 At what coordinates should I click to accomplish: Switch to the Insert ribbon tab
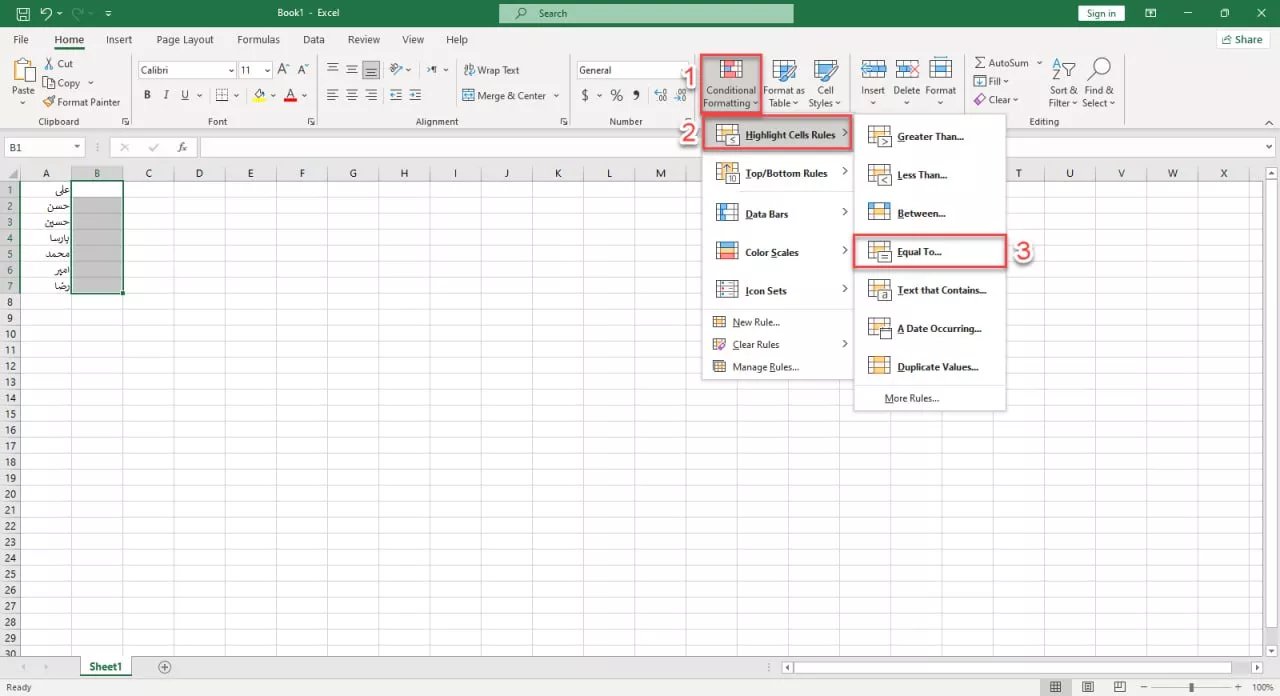click(x=119, y=40)
